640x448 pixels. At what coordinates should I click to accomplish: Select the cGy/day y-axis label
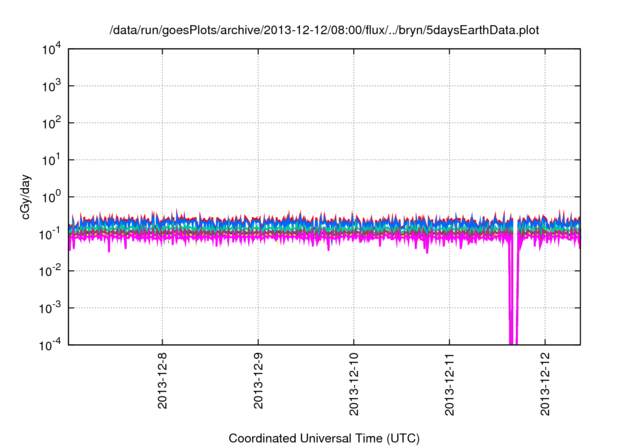tap(26, 197)
